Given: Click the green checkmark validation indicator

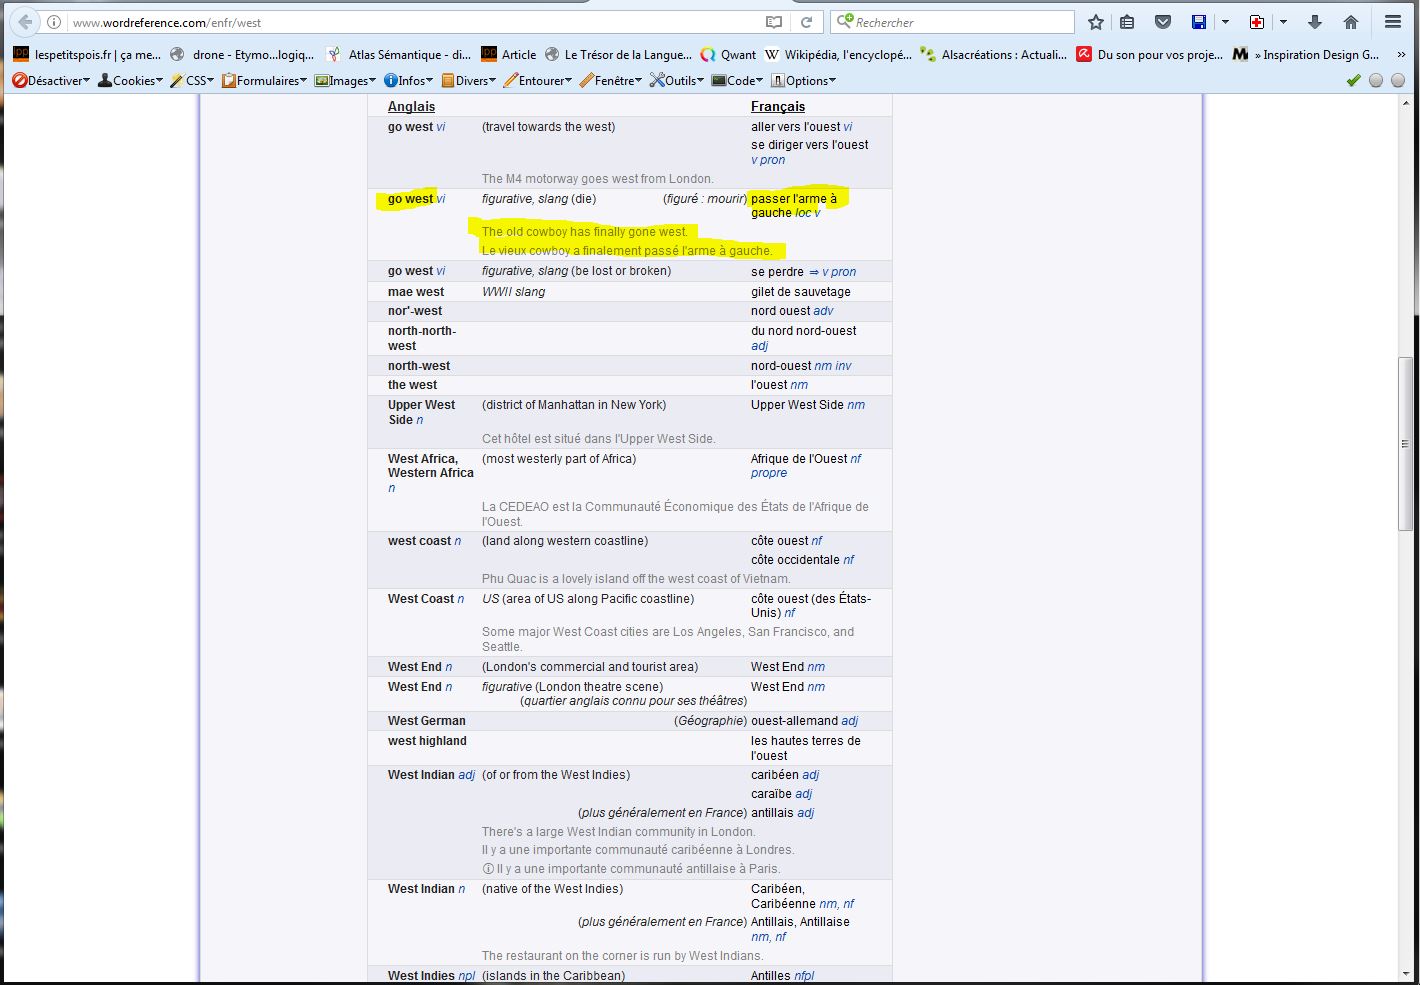Looking at the screenshot, I should pyautogui.click(x=1353, y=81).
